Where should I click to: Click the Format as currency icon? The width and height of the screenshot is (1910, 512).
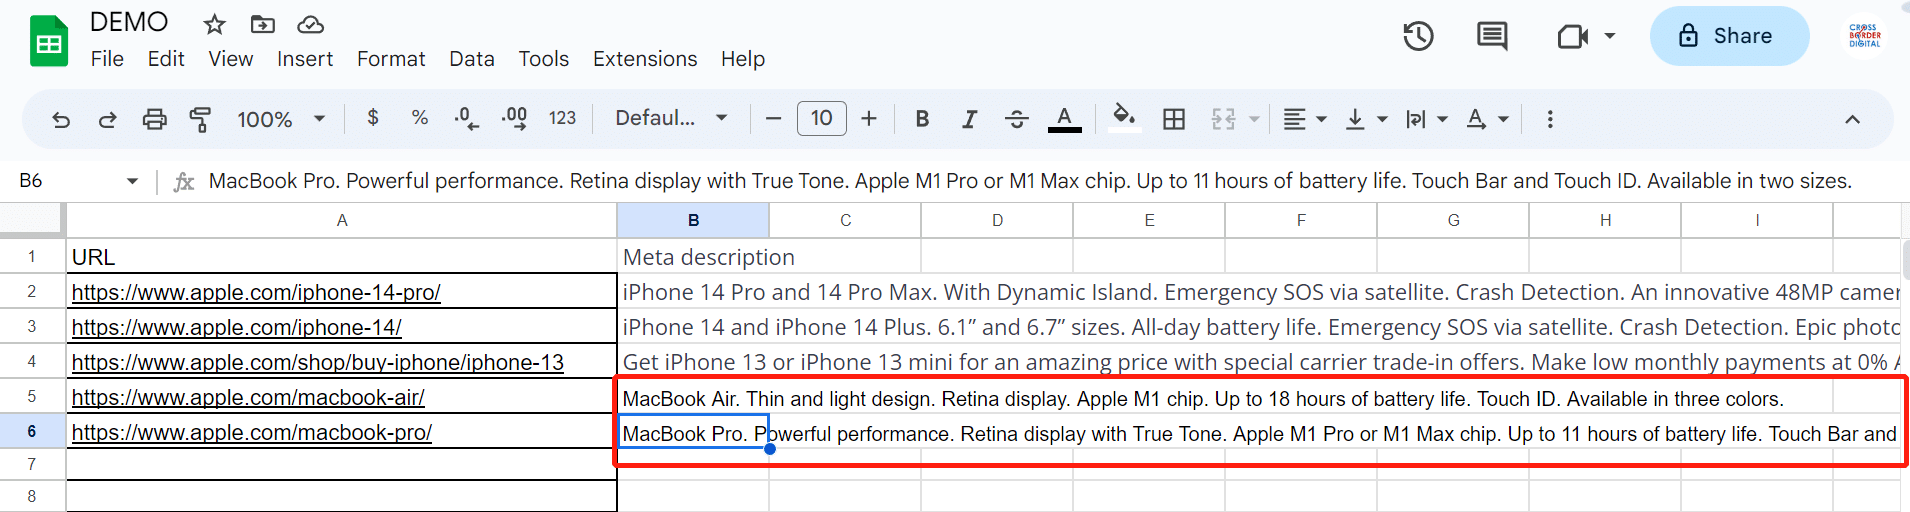(x=373, y=118)
